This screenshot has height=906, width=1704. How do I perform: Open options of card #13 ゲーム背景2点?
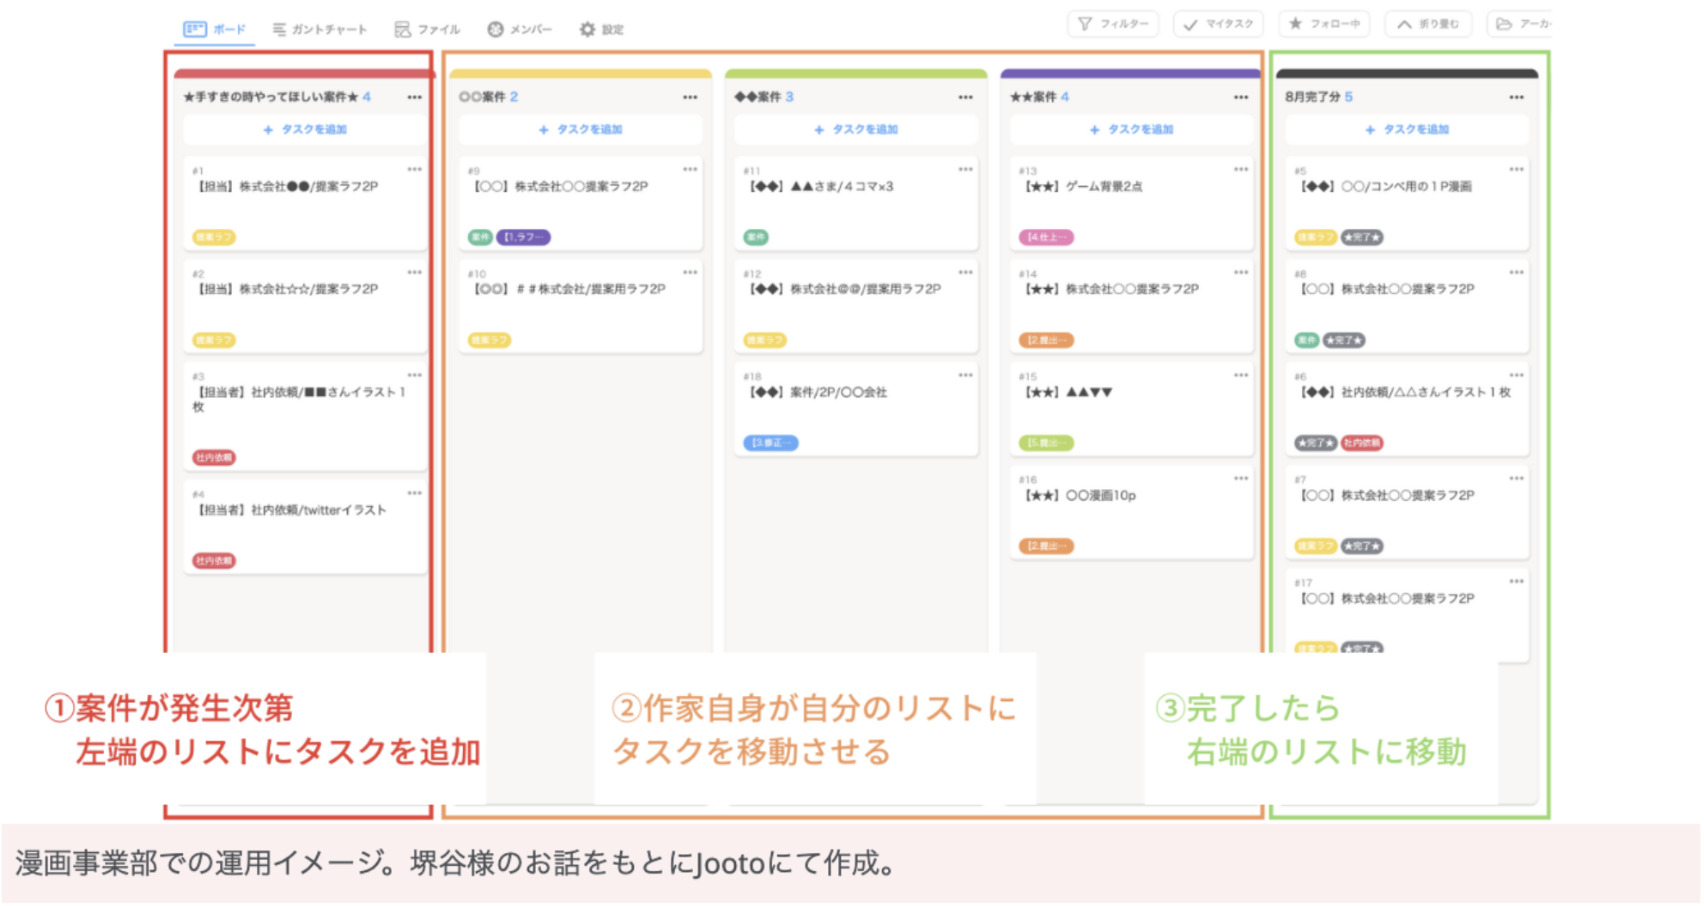click(1241, 169)
